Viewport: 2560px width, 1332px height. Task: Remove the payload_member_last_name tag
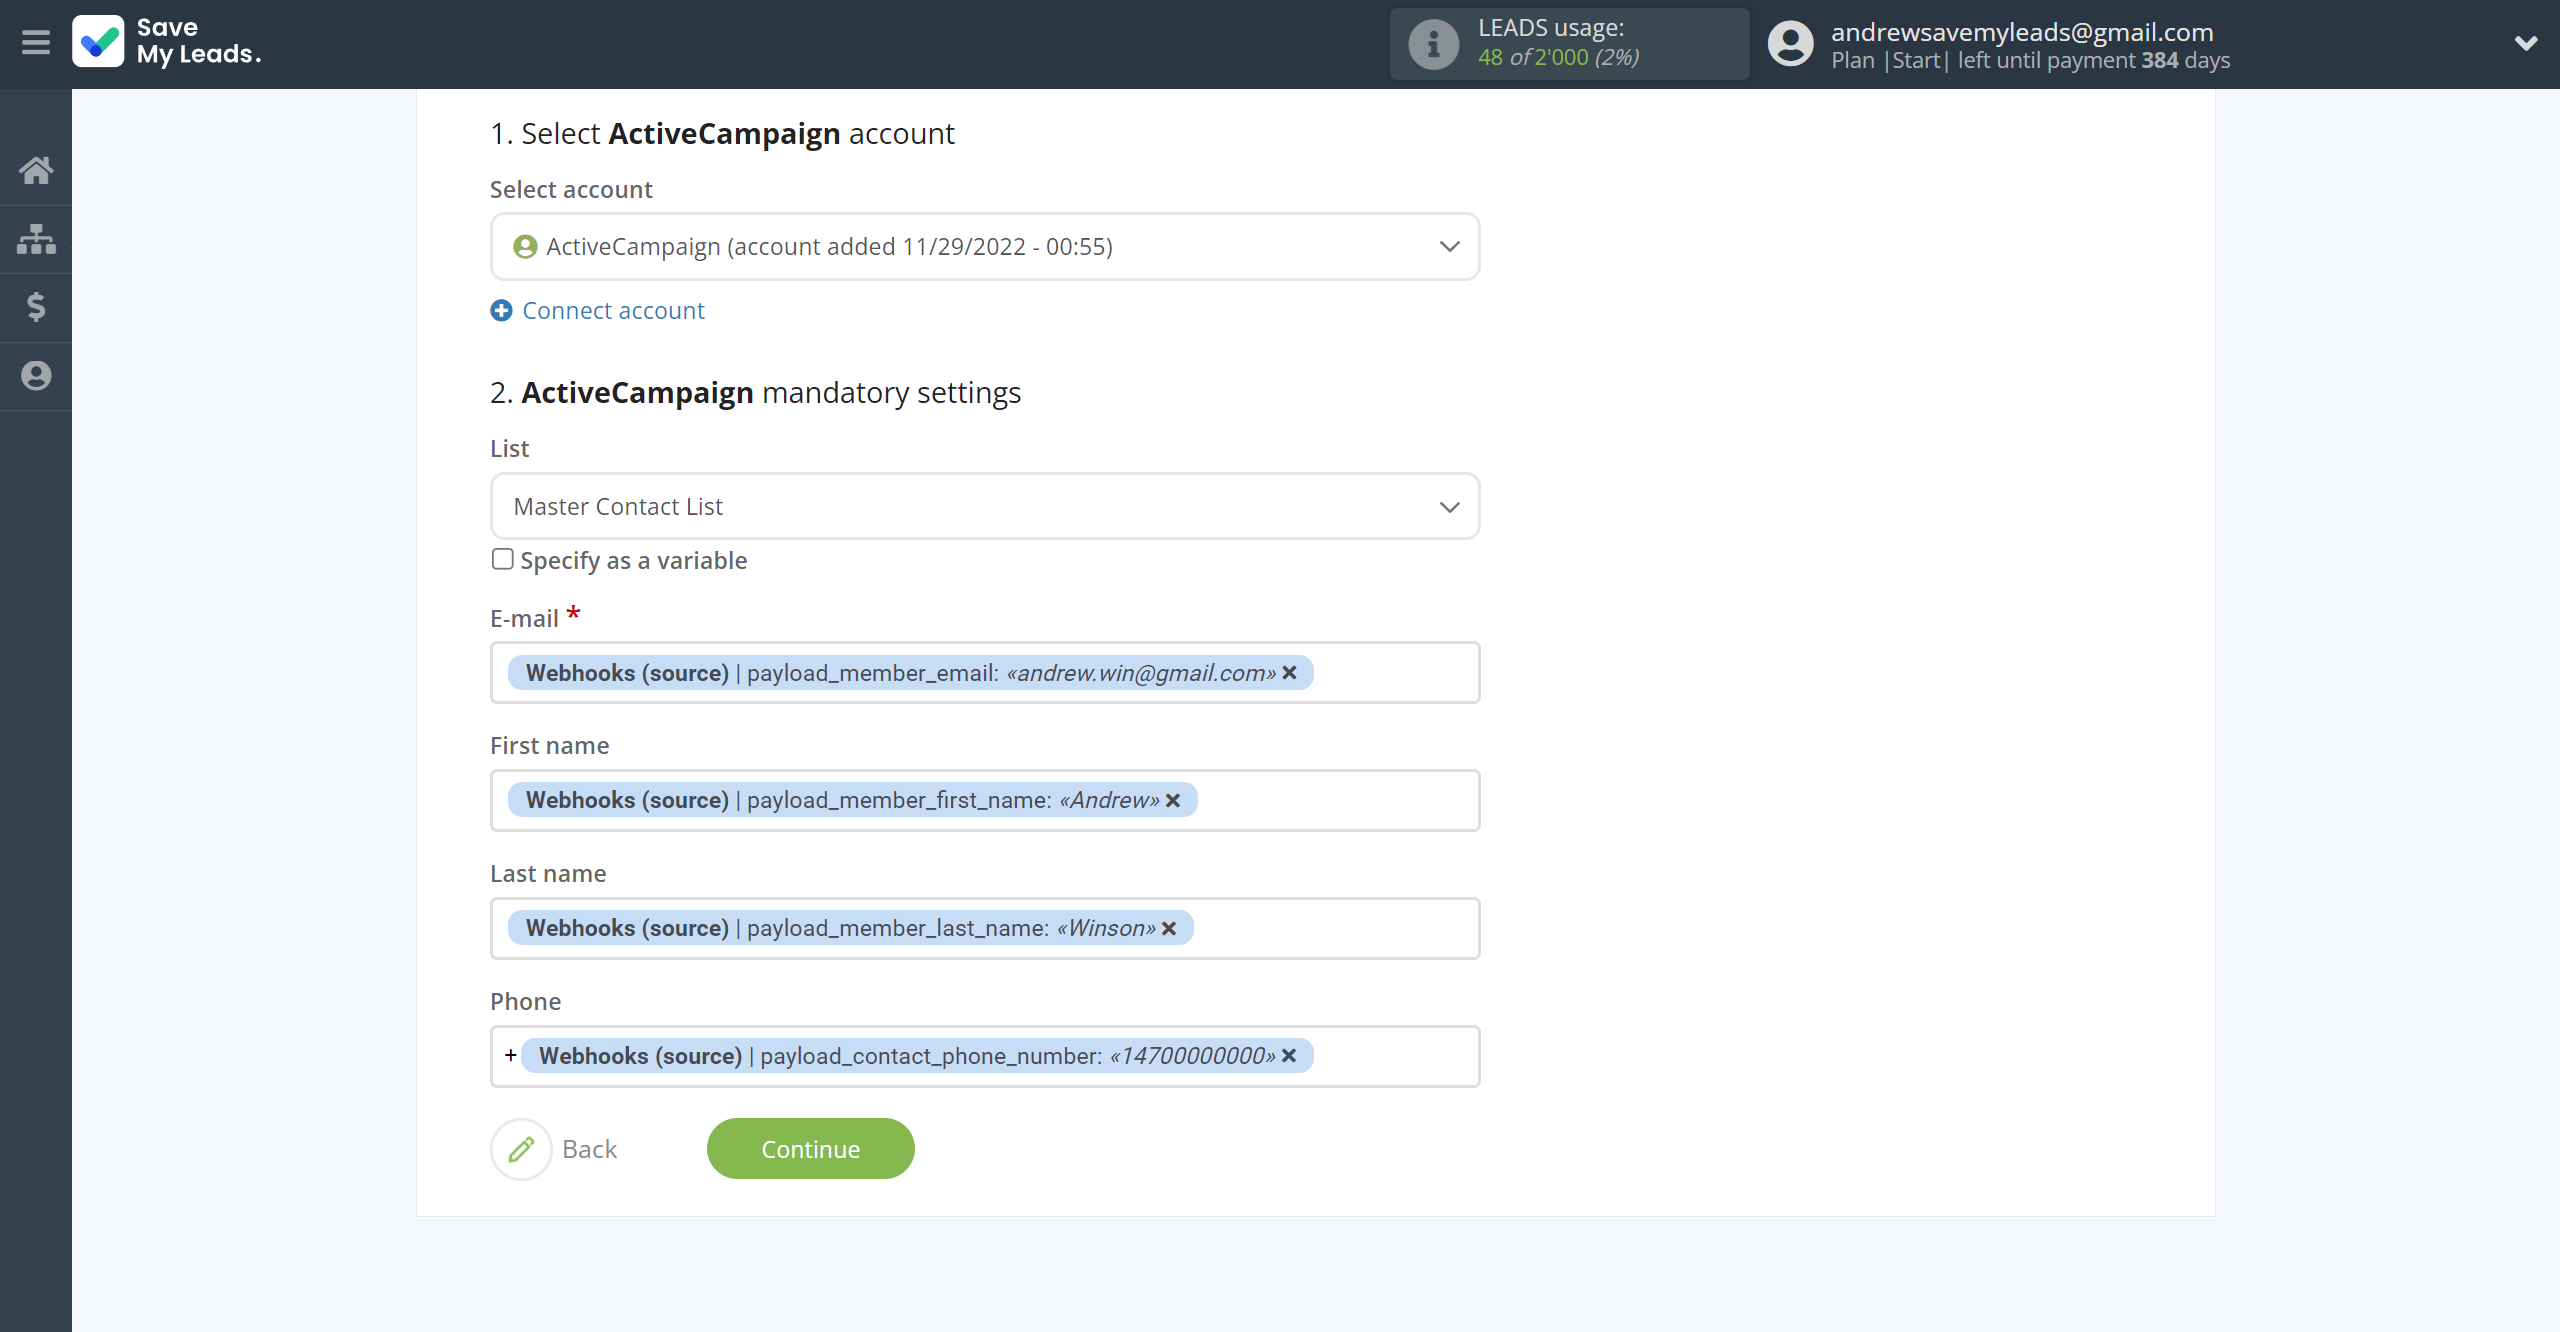(x=1169, y=929)
